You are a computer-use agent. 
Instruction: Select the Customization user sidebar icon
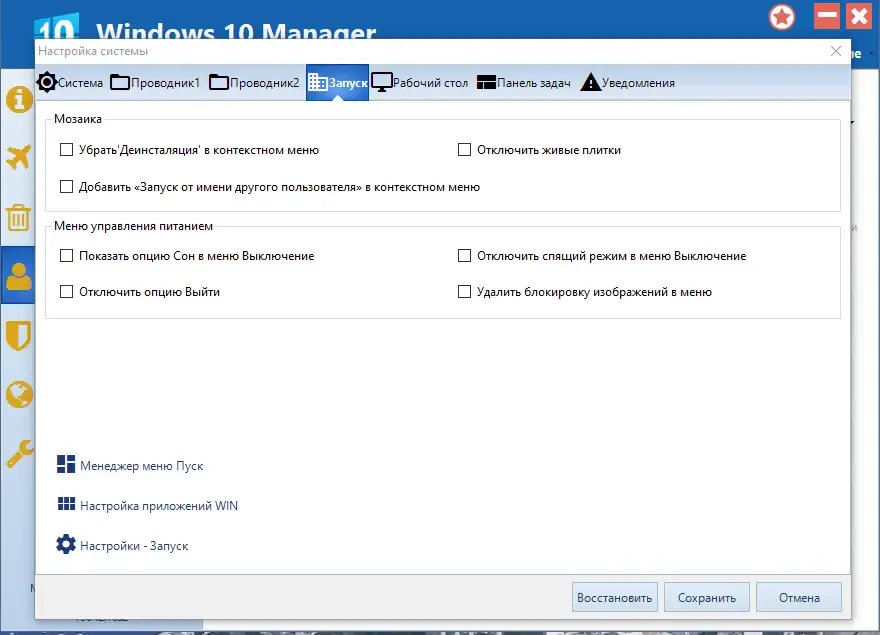[19, 276]
